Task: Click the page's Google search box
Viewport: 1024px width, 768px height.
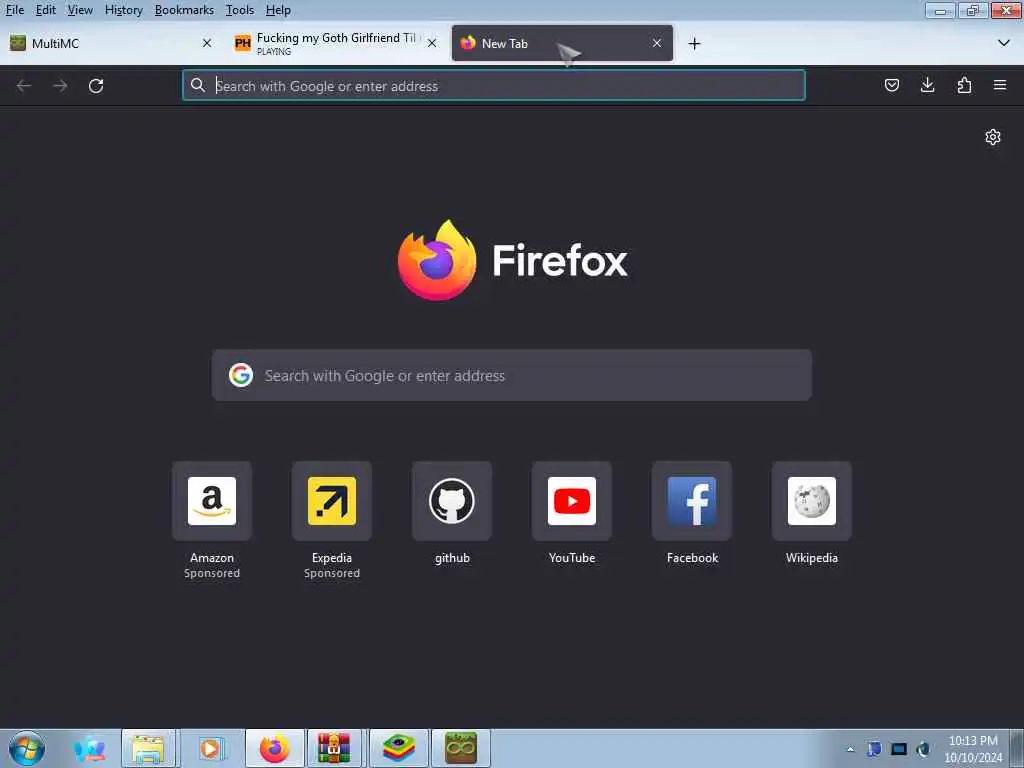Action: [x=511, y=376]
